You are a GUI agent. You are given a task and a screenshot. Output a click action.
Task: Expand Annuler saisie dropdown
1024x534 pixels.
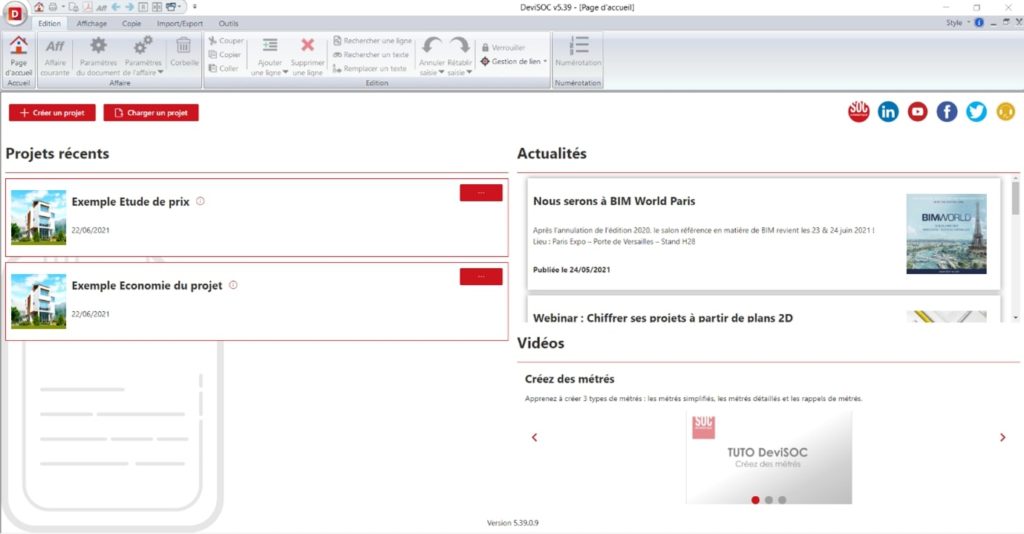point(441,72)
